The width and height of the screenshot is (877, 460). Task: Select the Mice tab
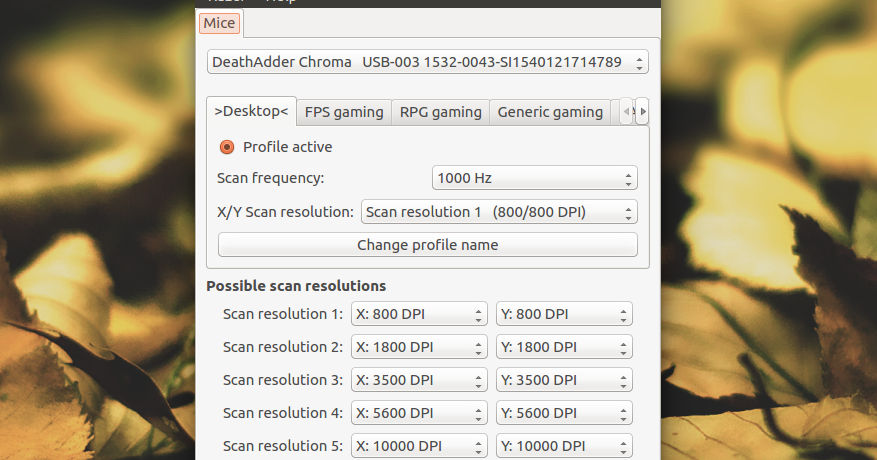[219, 23]
